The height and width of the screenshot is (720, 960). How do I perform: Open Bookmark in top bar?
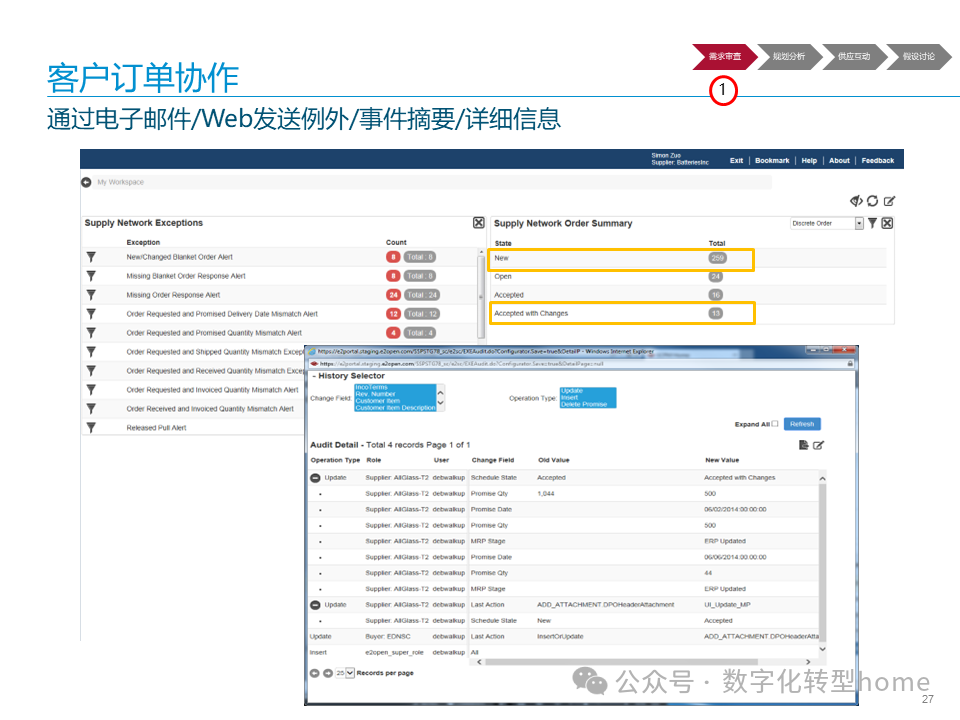(772, 160)
